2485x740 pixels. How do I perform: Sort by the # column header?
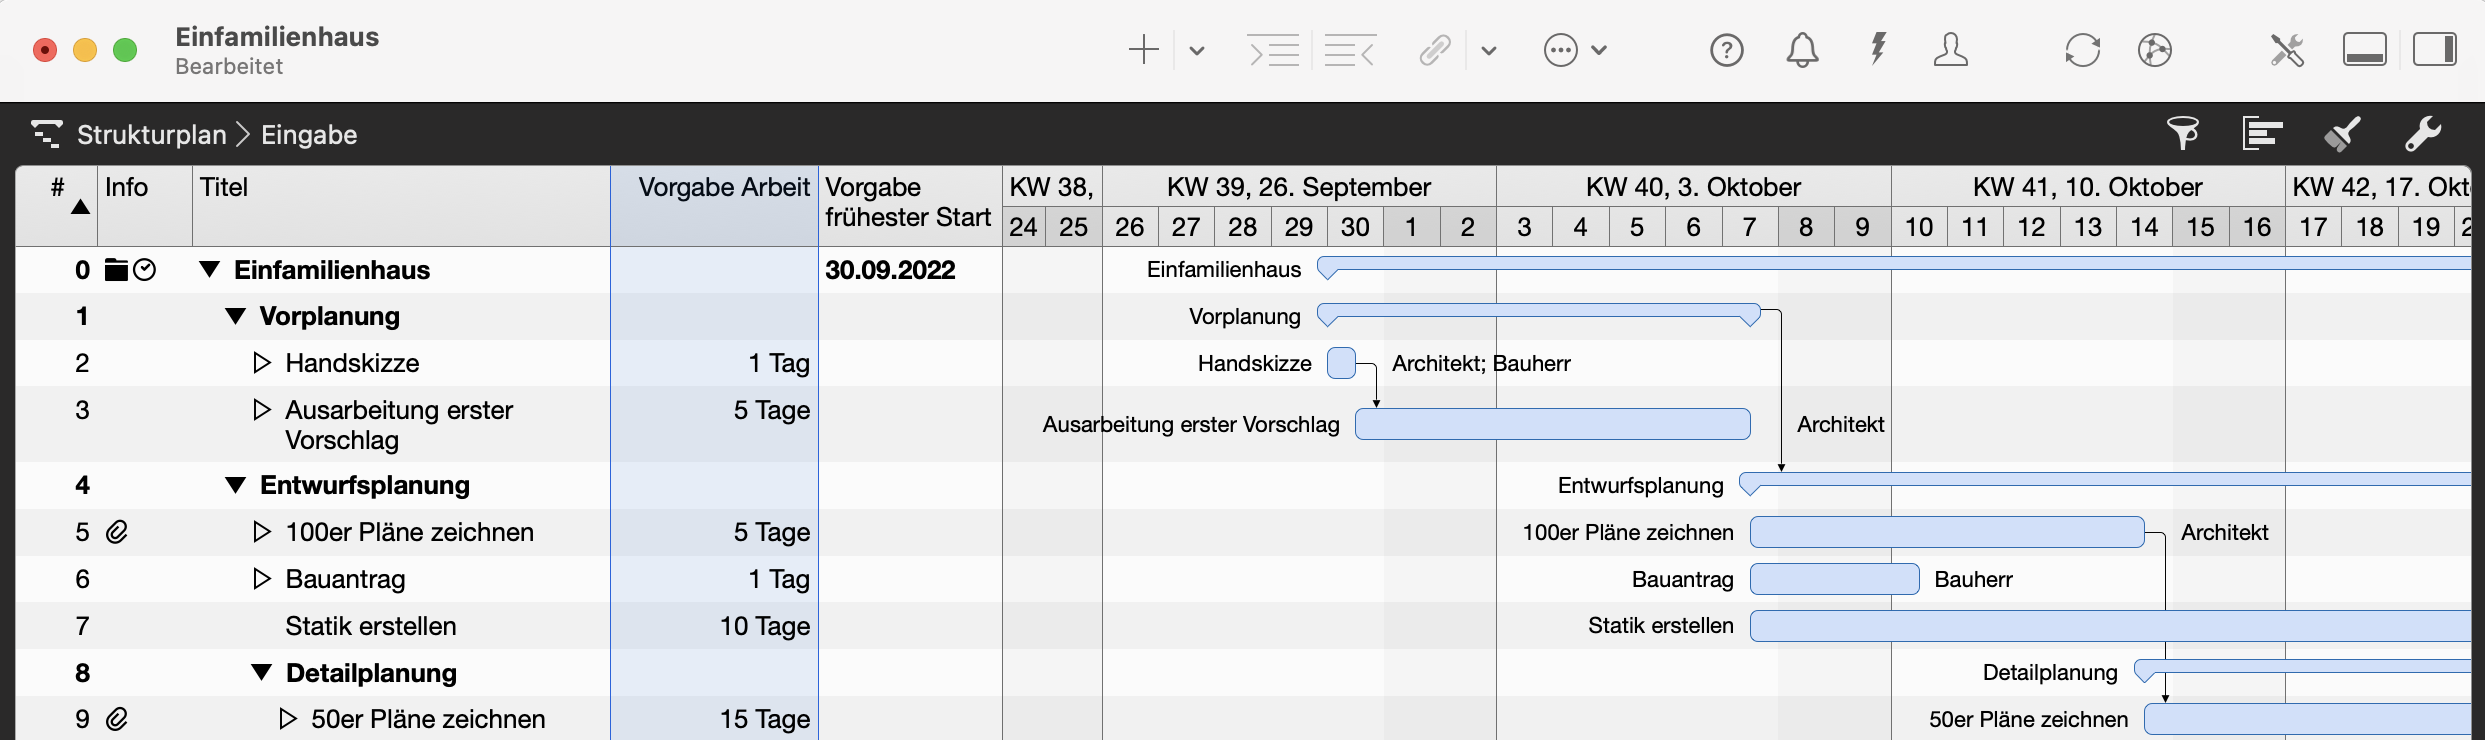click(x=57, y=206)
